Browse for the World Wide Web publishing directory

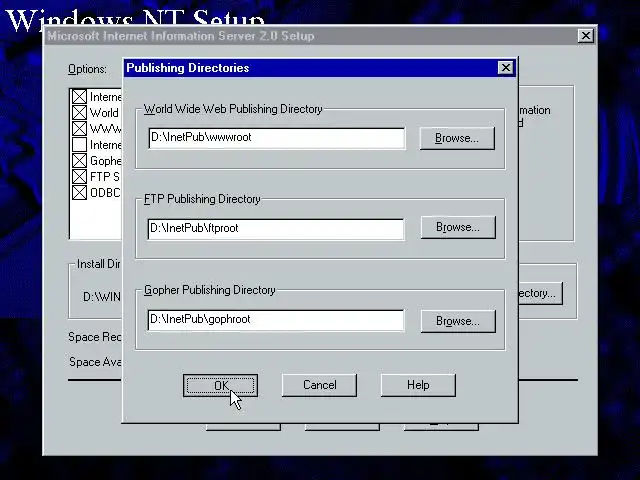point(457,138)
